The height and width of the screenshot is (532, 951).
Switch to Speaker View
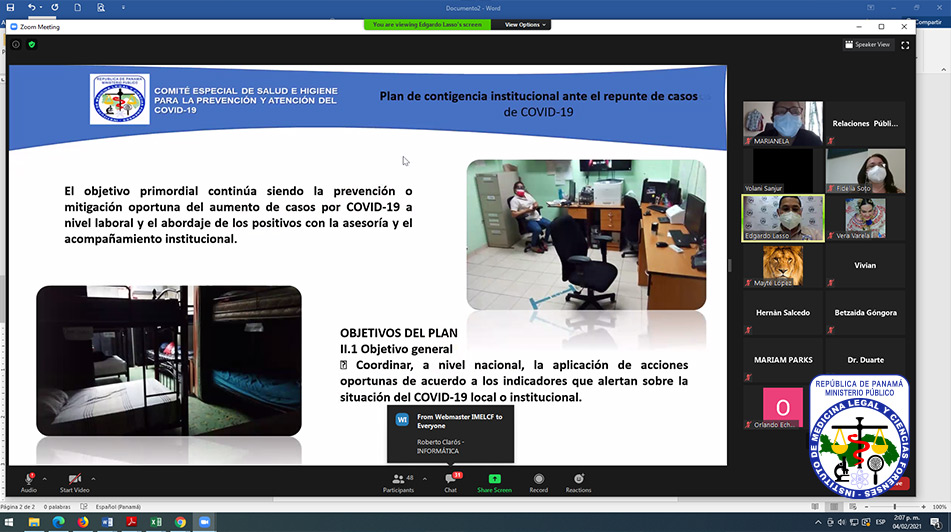[868, 44]
